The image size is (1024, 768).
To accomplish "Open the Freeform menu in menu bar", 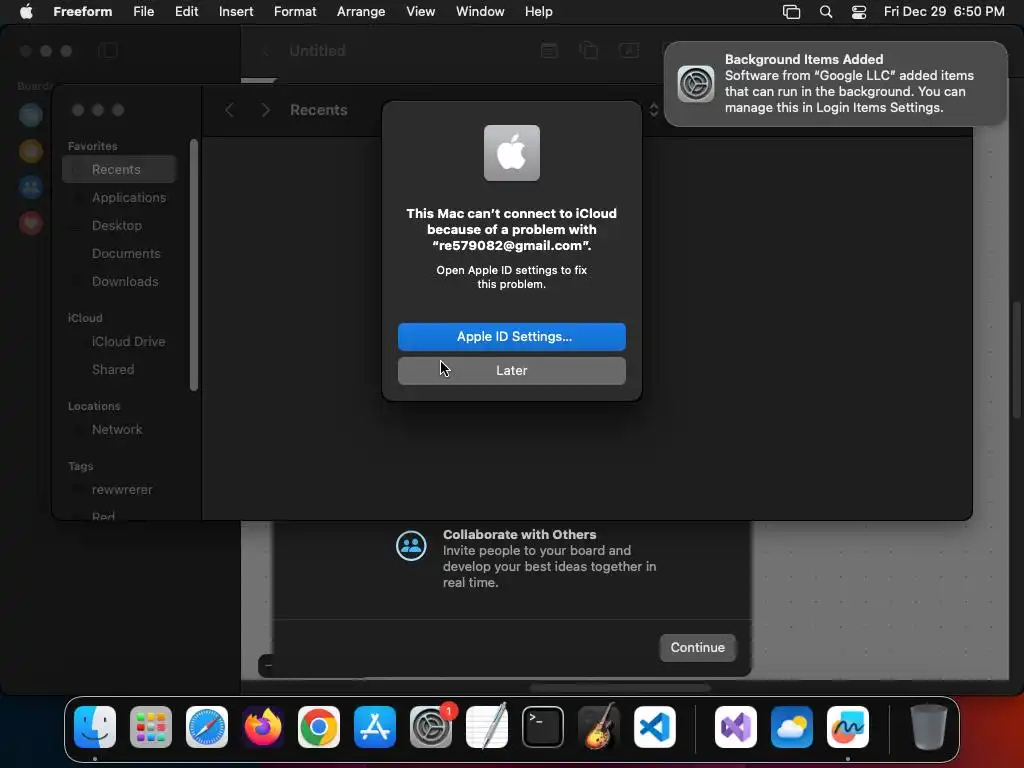I will pos(82,12).
